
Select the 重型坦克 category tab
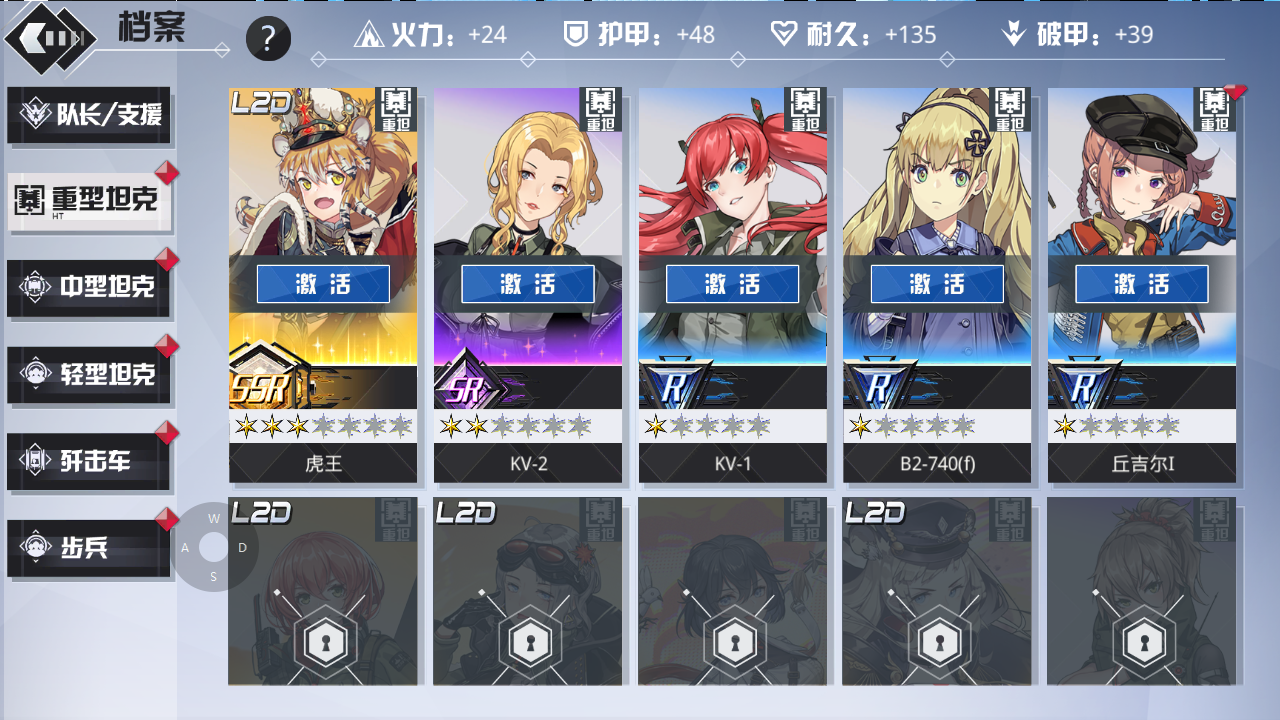90,201
